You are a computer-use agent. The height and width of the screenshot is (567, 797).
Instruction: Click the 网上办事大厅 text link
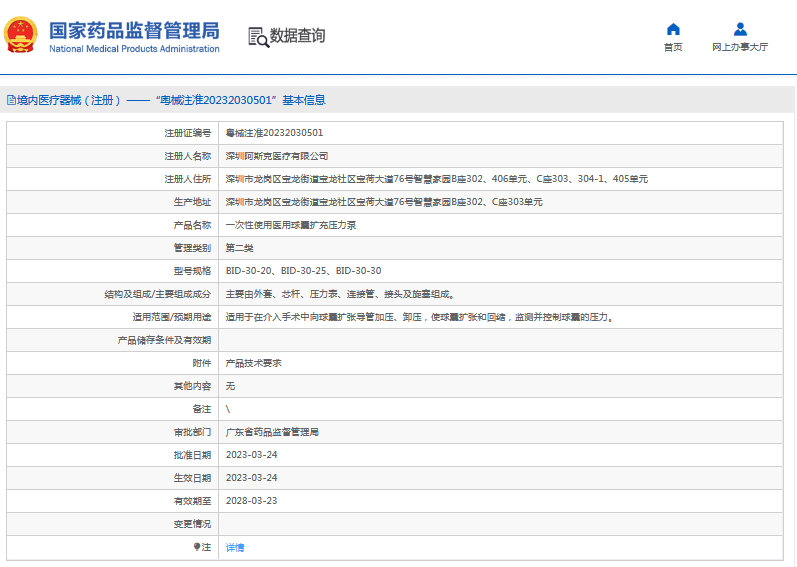[x=740, y=47]
